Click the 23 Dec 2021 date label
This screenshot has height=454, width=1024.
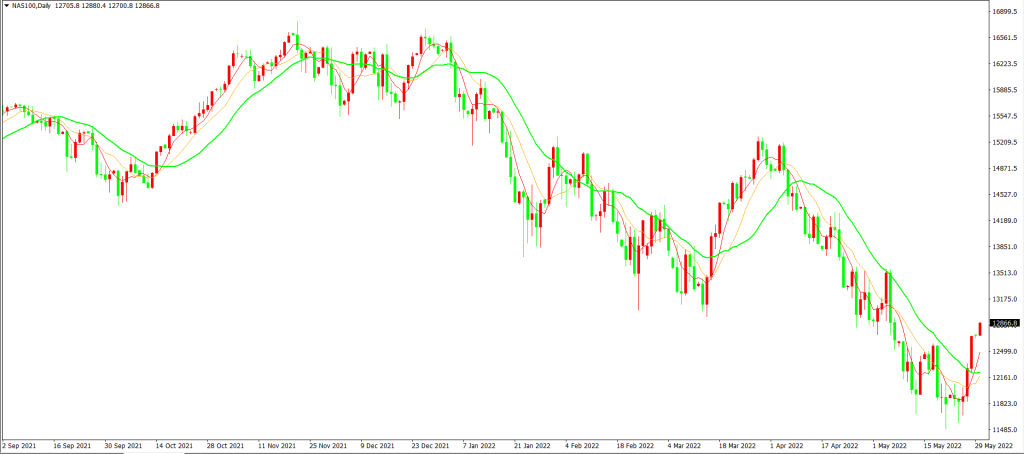click(x=430, y=445)
